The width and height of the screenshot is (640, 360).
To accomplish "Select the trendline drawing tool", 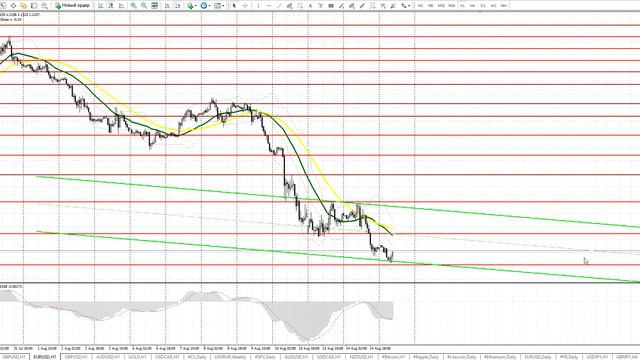I will [279, 6].
